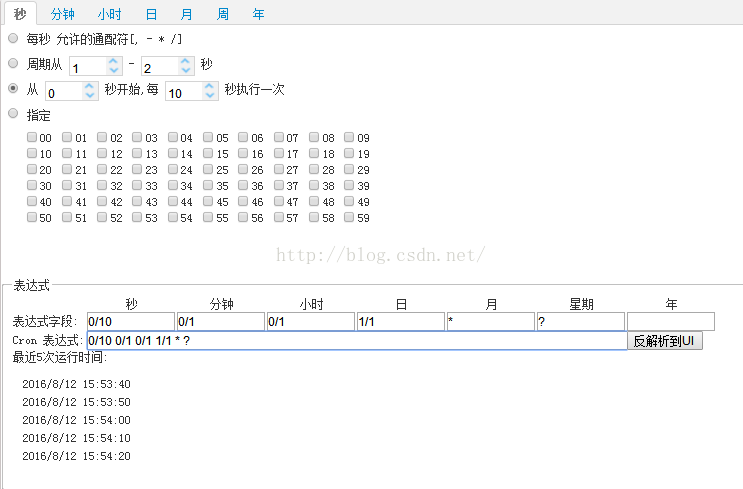The height and width of the screenshot is (489, 743).
Task: Increase the start second 0 spinner
Action: point(89,87)
